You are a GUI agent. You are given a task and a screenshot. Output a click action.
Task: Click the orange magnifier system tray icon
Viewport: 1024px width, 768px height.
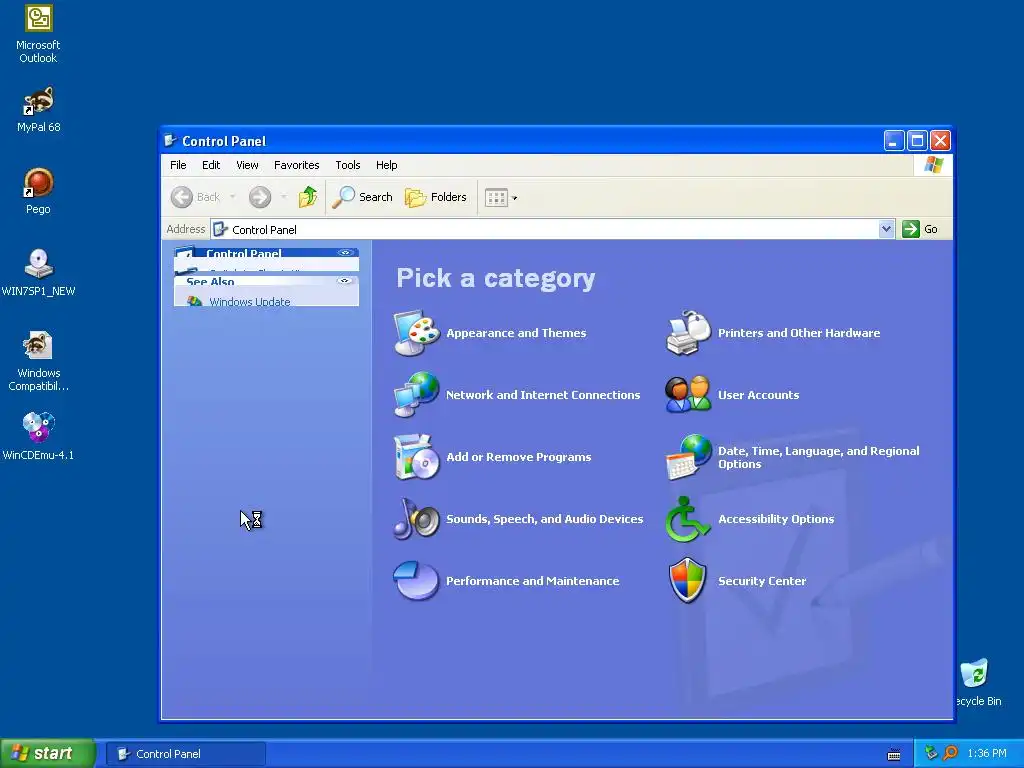coord(950,753)
